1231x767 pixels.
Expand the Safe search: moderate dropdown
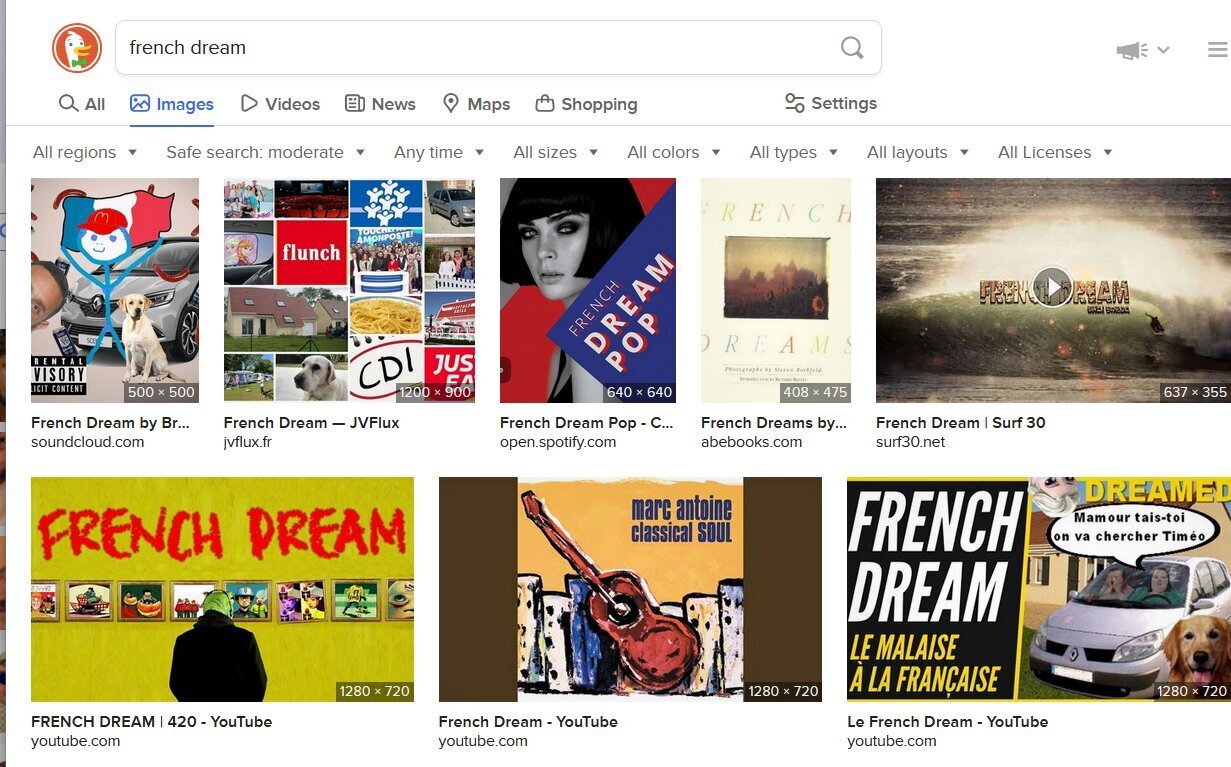(266, 152)
